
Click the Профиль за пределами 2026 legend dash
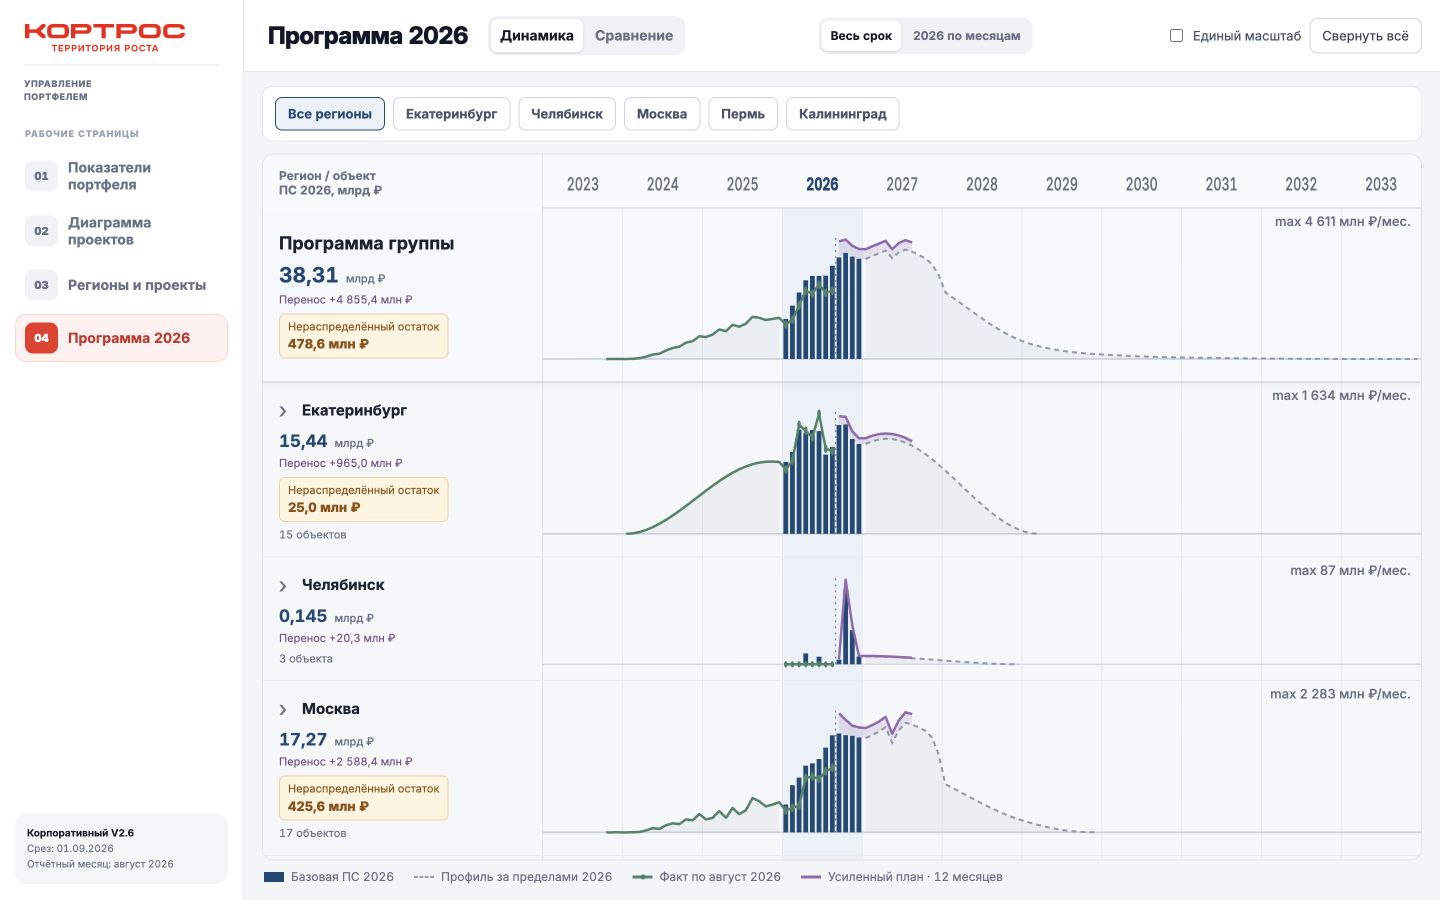click(x=424, y=877)
